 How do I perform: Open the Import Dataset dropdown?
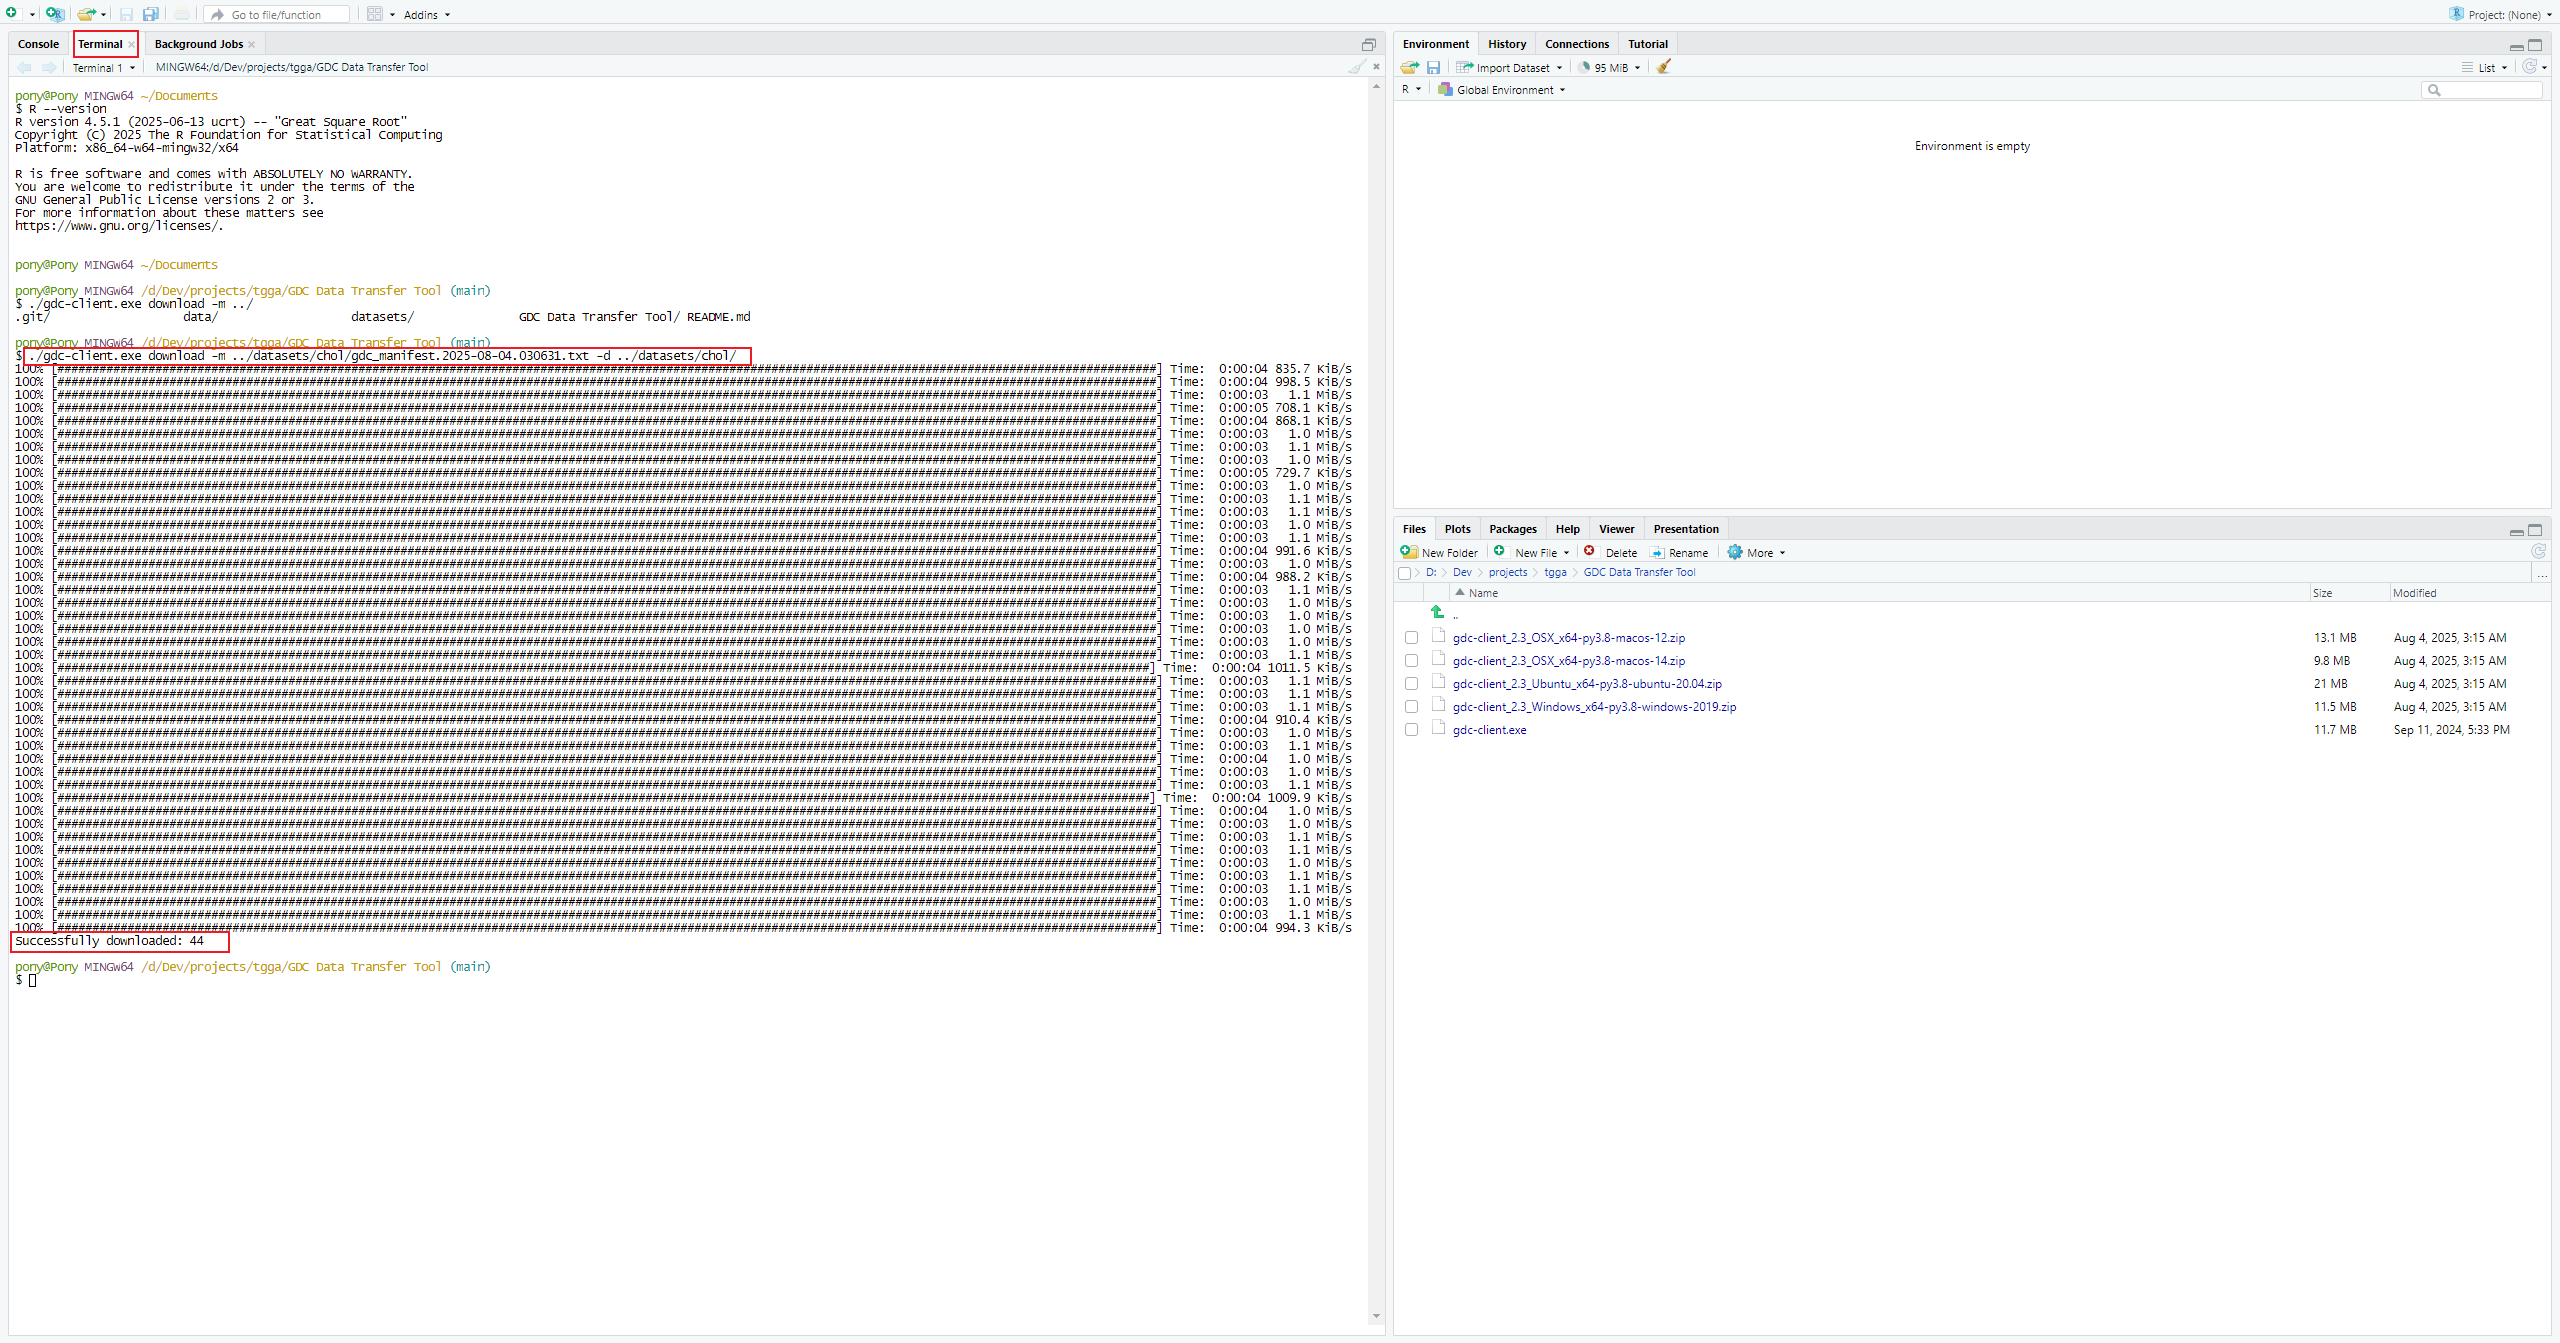tap(1510, 68)
